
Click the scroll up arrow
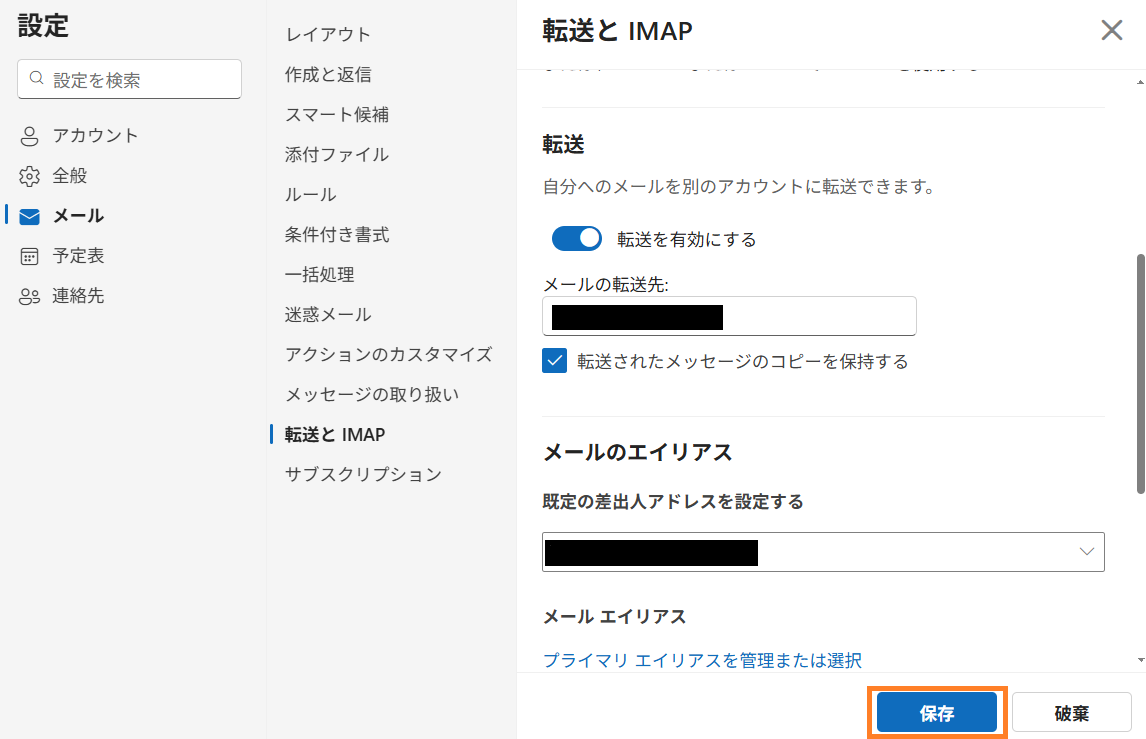coord(1140,80)
